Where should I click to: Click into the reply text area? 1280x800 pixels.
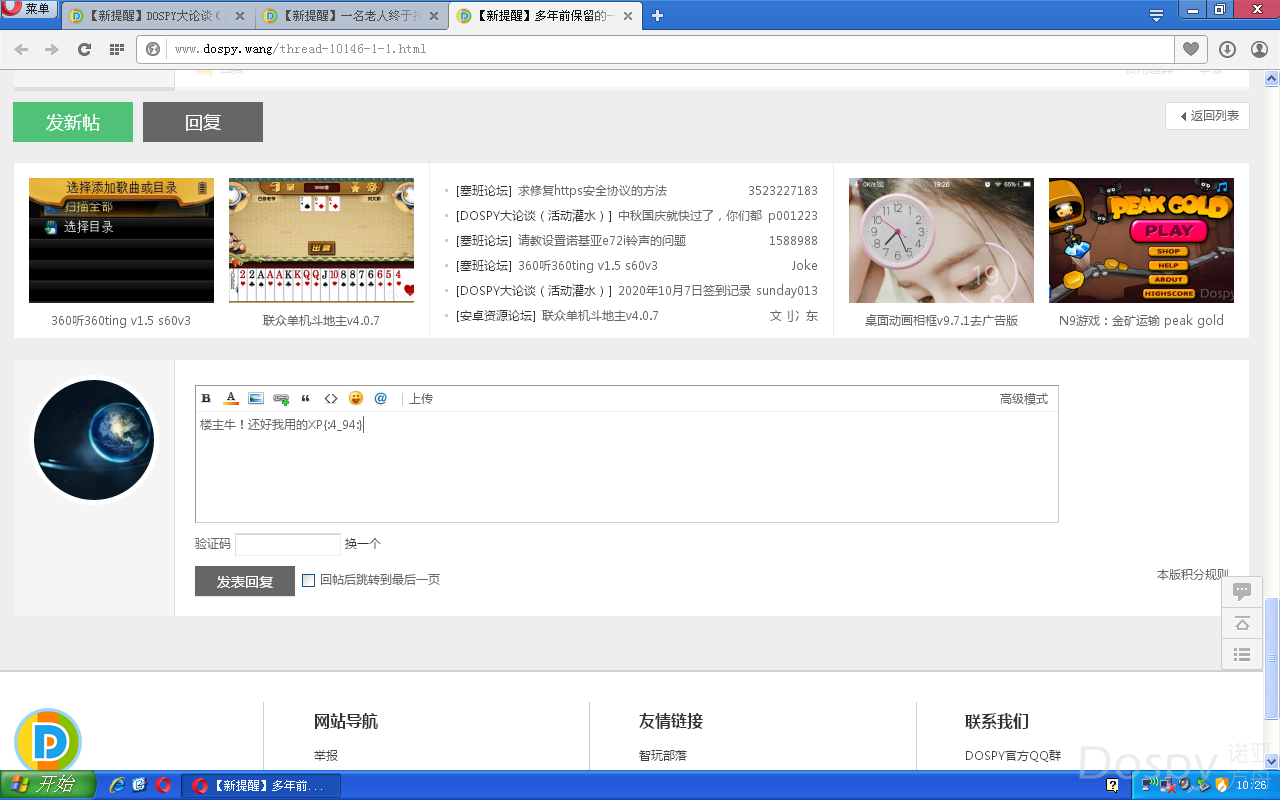tap(627, 467)
